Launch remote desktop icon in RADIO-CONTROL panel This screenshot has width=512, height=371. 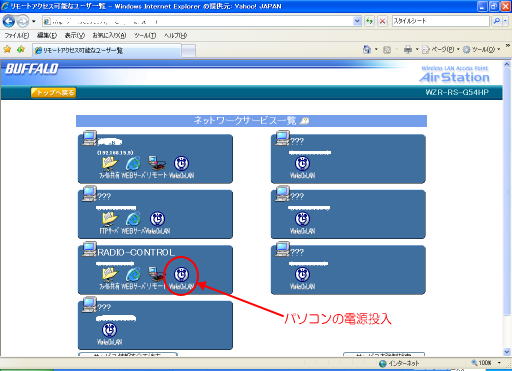(x=157, y=274)
